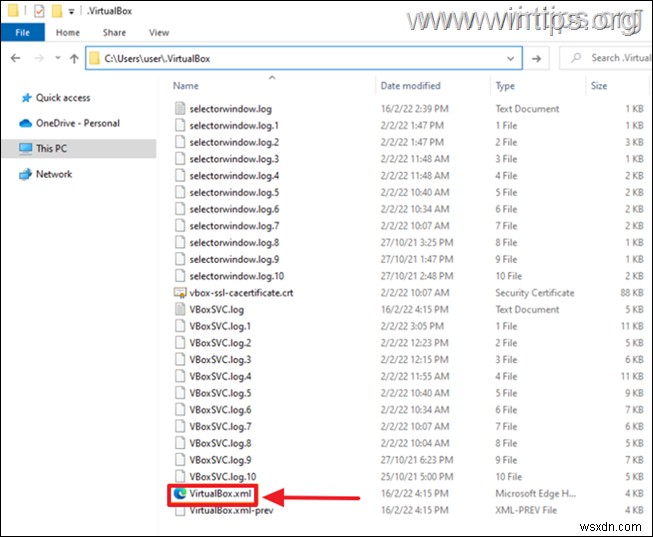This screenshot has height=537, width=653.
Task: Click the selectorwindow.log.5 file icon
Action: [x=180, y=192]
